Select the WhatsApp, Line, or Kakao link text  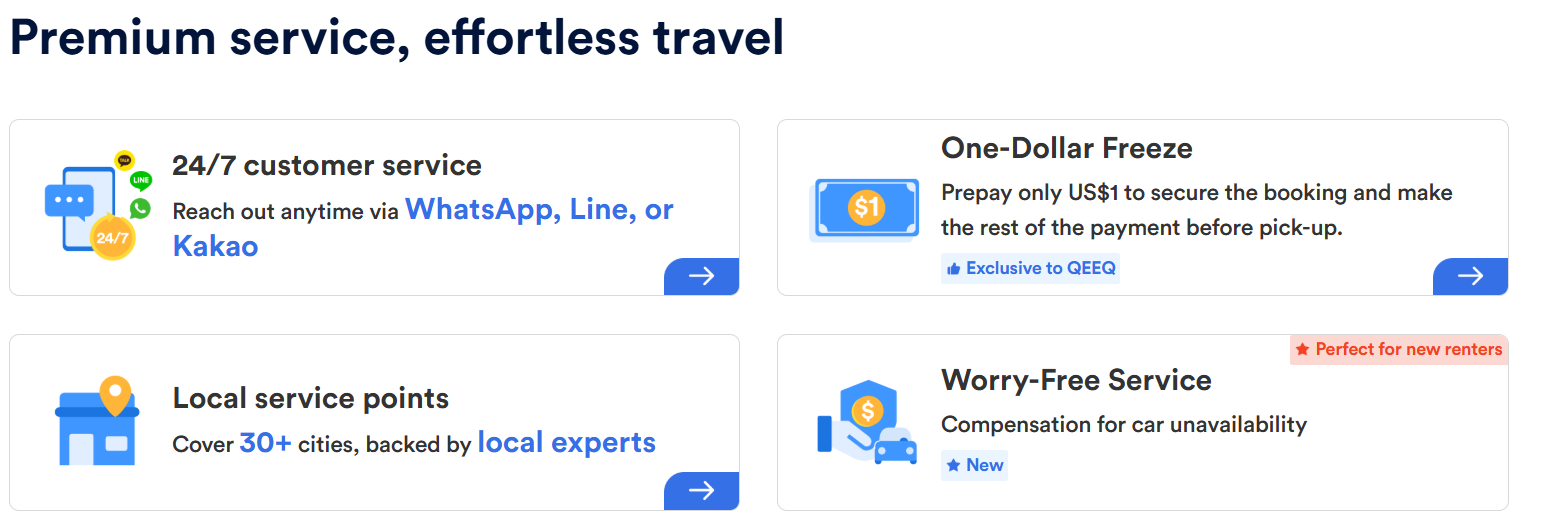(423, 227)
